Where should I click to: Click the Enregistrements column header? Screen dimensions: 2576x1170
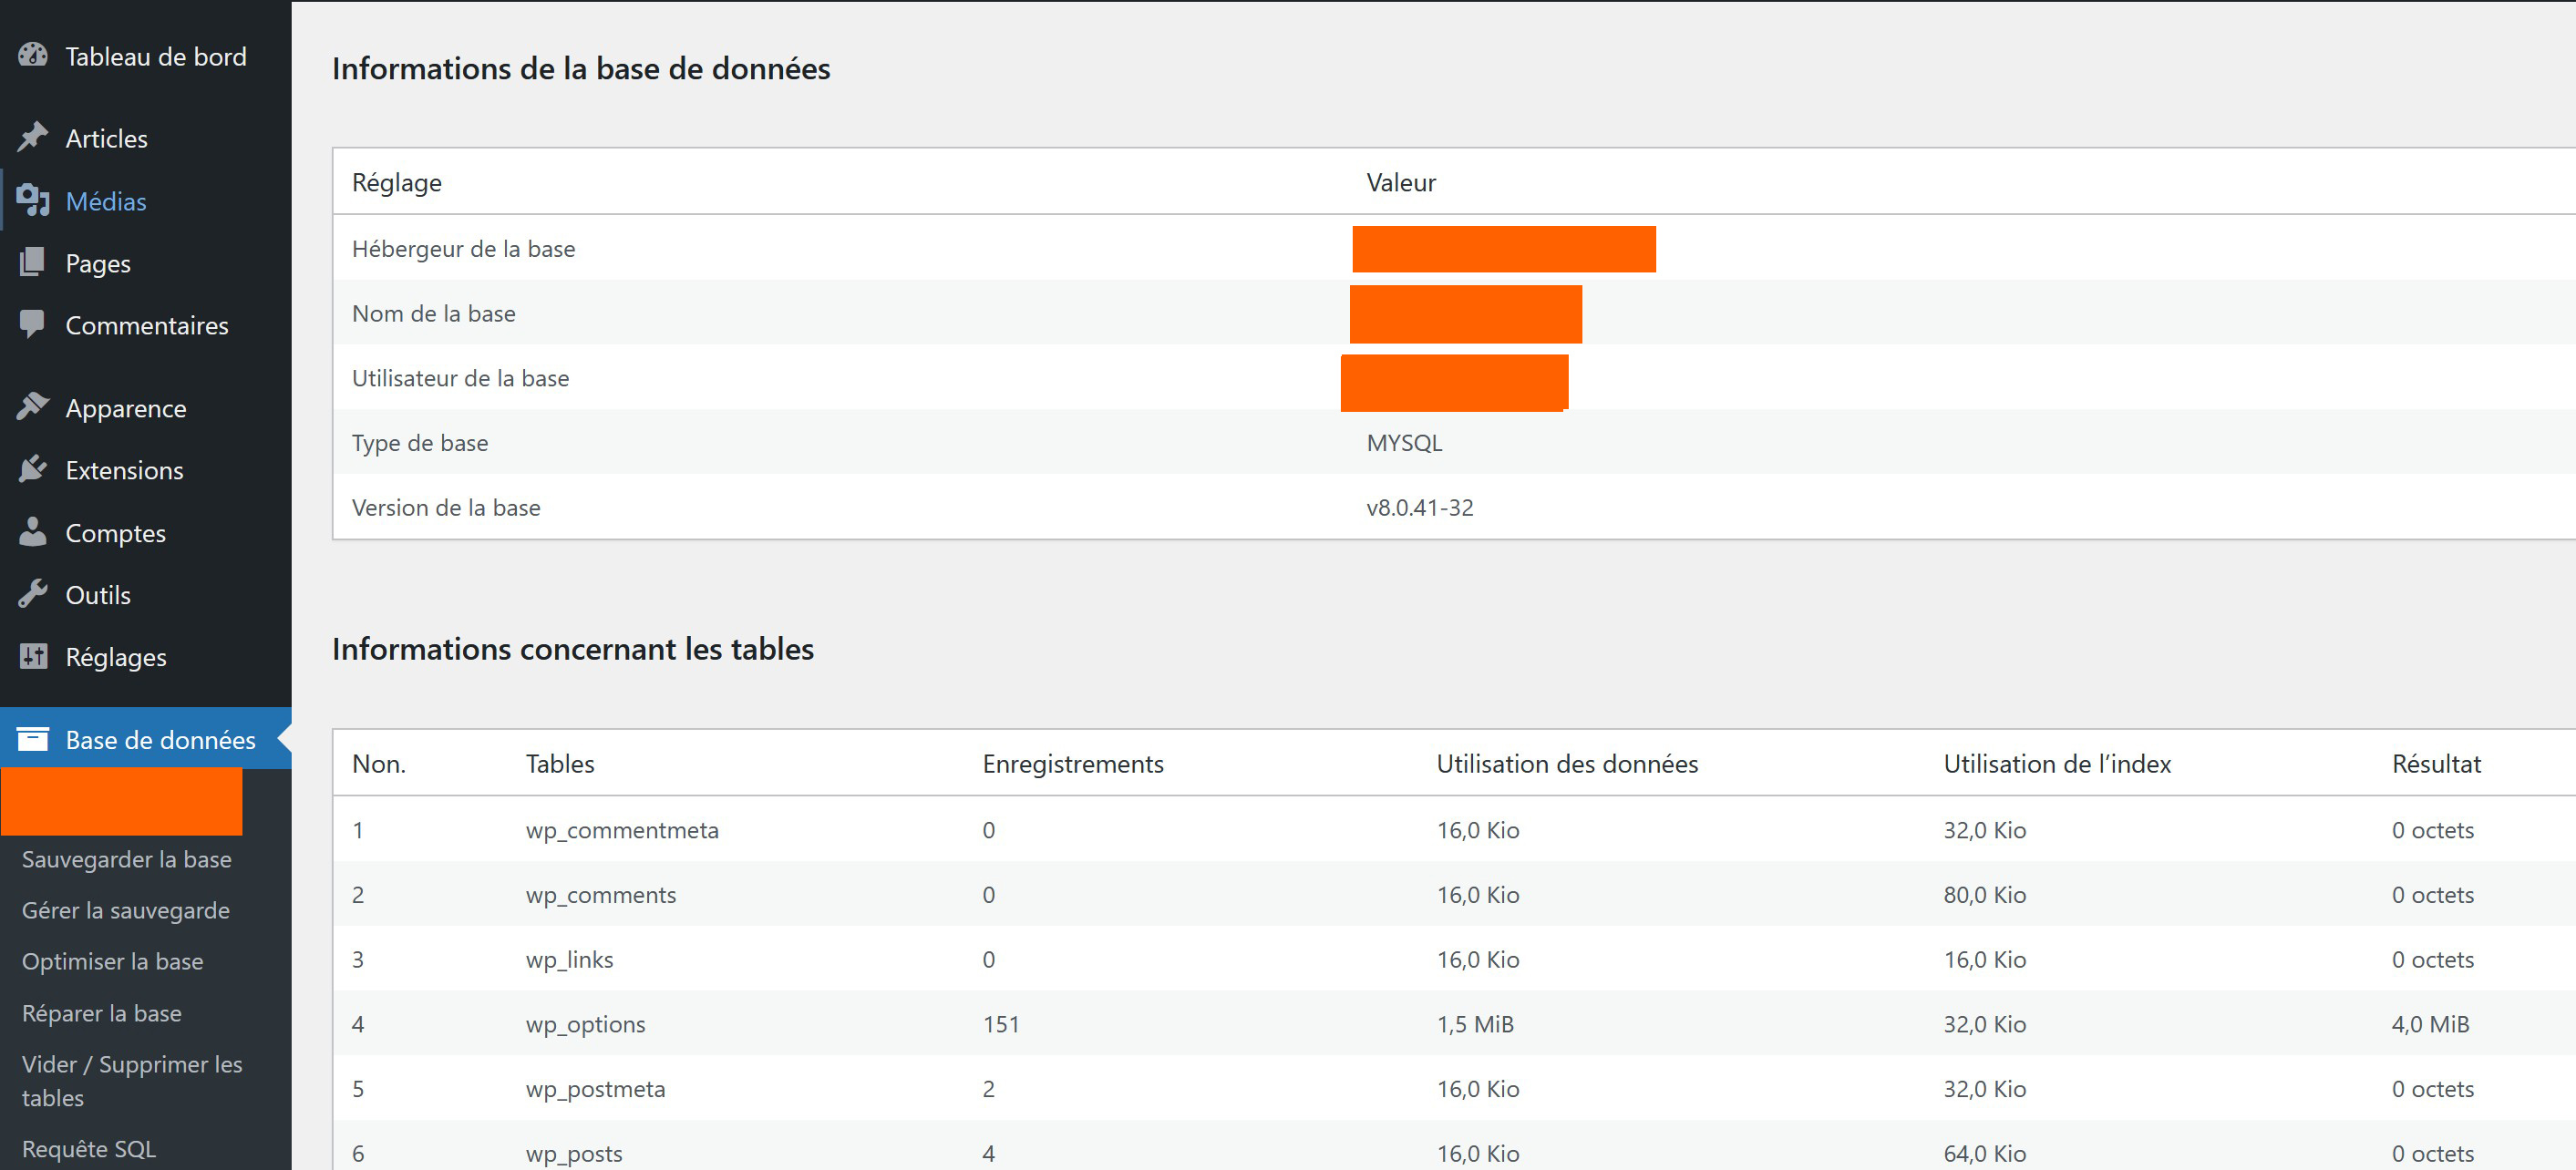click(1073, 764)
